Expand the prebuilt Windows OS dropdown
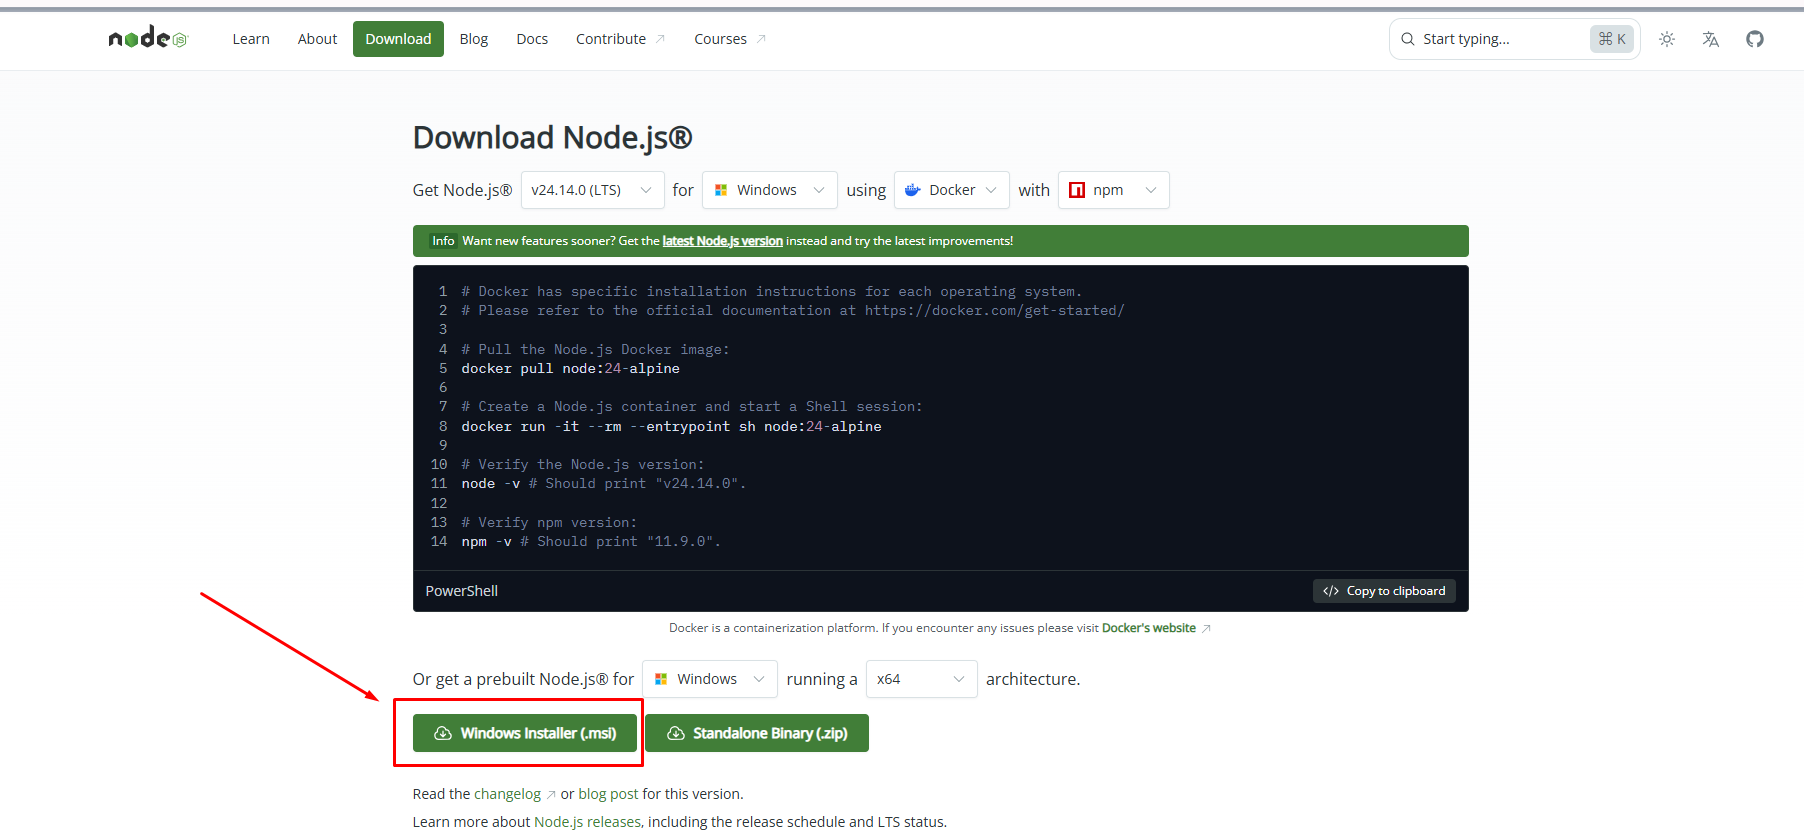Image resolution: width=1804 pixels, height=830 pixels. point(709,679)
